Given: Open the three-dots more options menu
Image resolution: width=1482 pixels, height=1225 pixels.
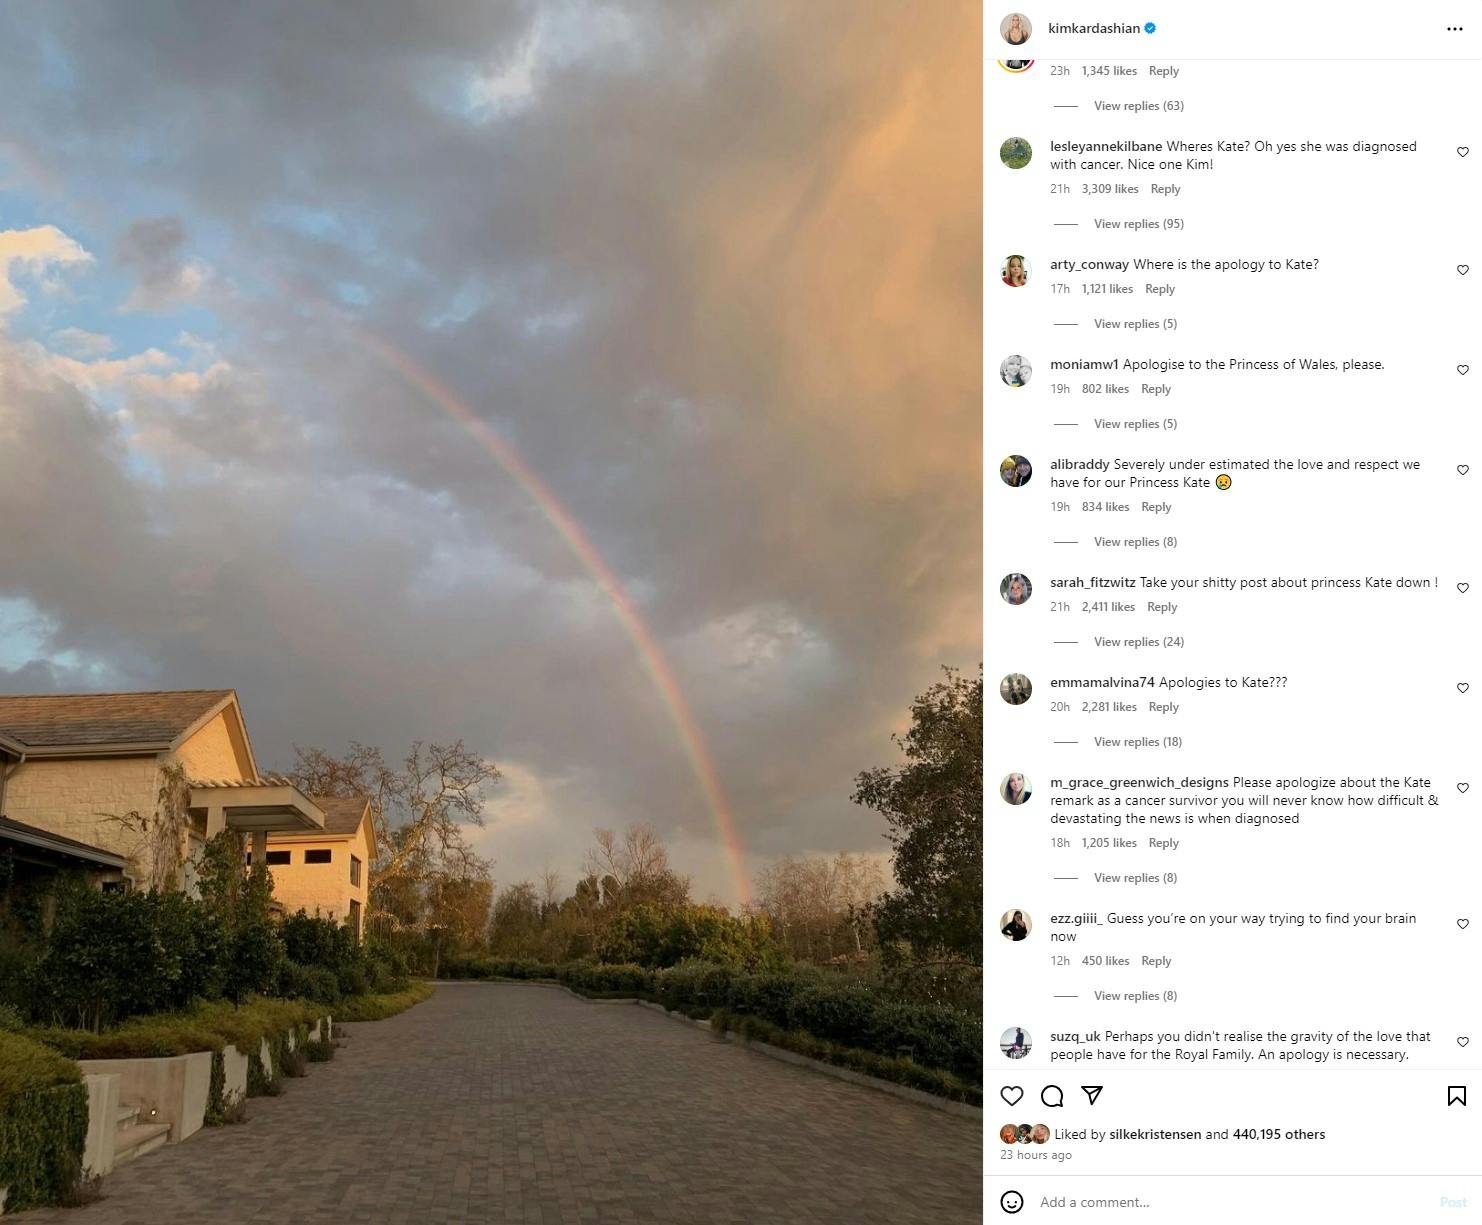Looking at the screenshot, I should click(1455, 29).
